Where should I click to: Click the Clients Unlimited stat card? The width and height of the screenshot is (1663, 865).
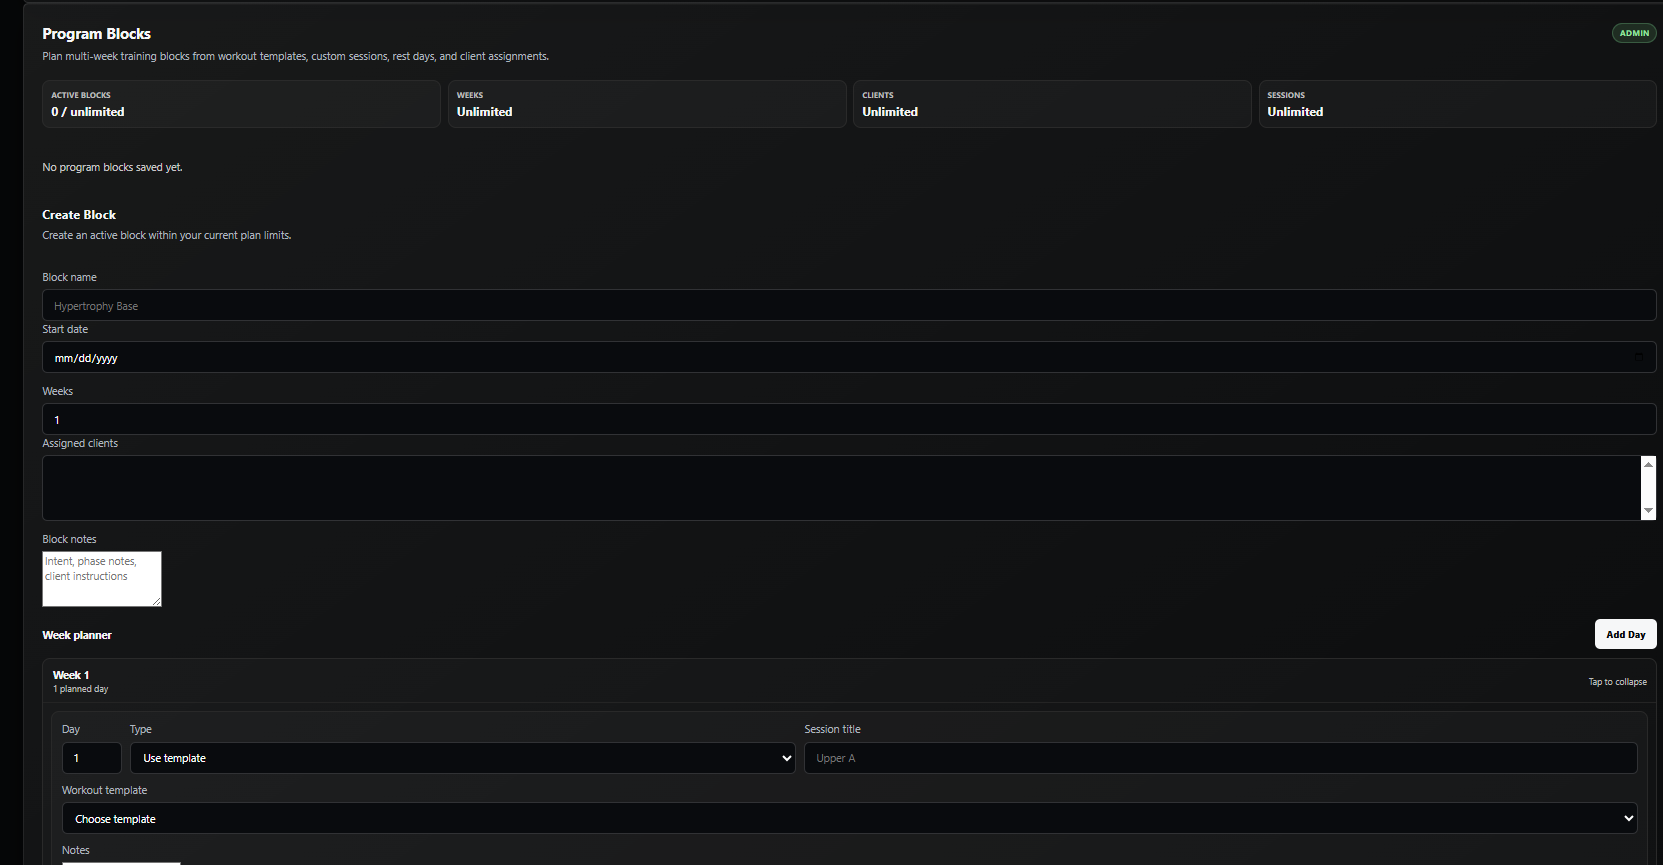(1052, 104)
